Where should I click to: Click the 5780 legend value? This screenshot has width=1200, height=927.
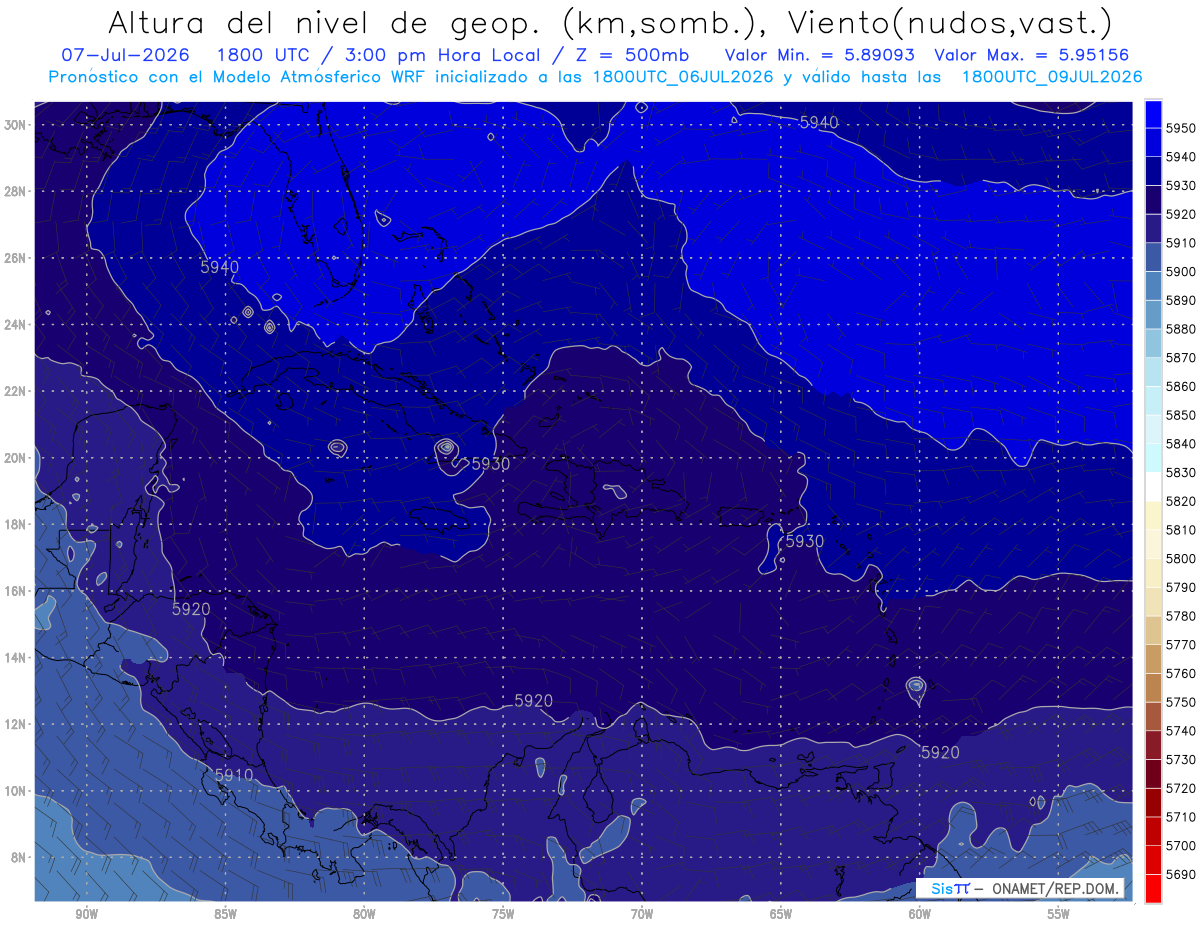coord(1181,616)
